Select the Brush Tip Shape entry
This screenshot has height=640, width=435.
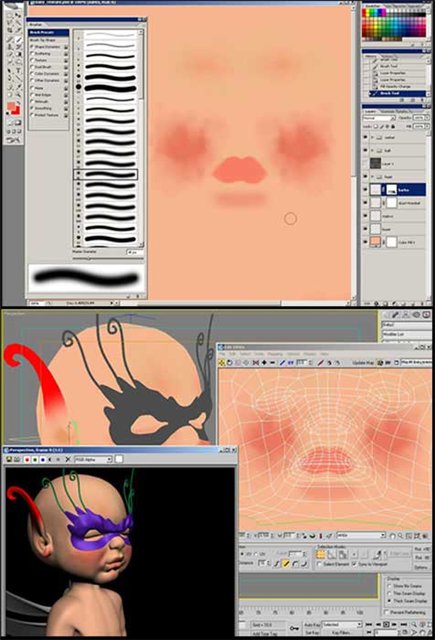coord(42,40)
